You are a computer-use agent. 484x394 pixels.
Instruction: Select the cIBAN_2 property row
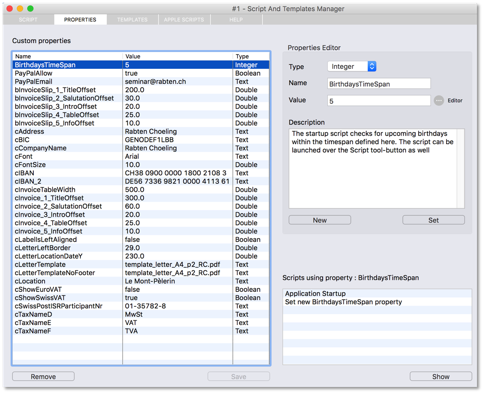point(141,181)
